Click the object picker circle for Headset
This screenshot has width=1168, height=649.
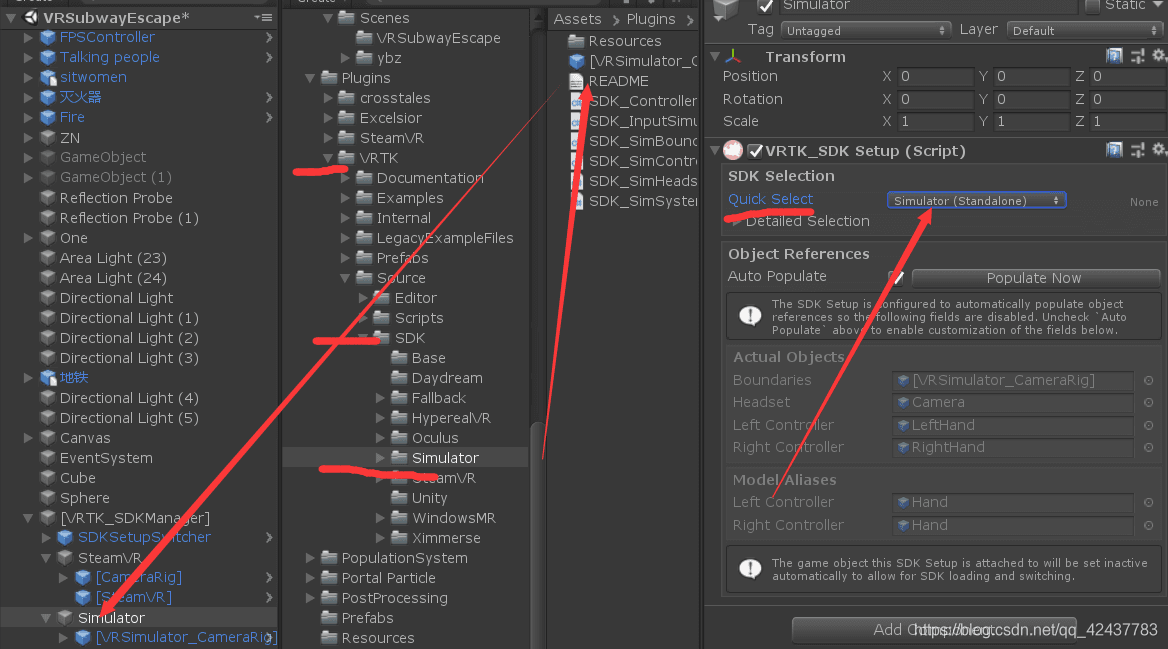pyautogui.click(x=1149, y=402)
